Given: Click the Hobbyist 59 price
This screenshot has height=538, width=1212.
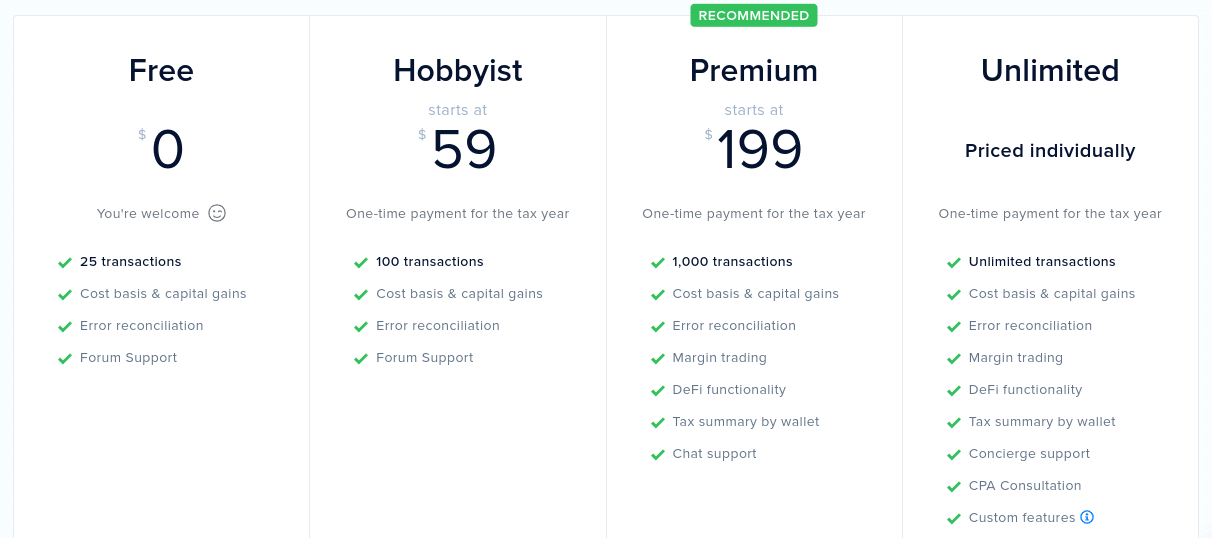Looking at the screenshot, I should pyautogui.click(x=464, y=150).
